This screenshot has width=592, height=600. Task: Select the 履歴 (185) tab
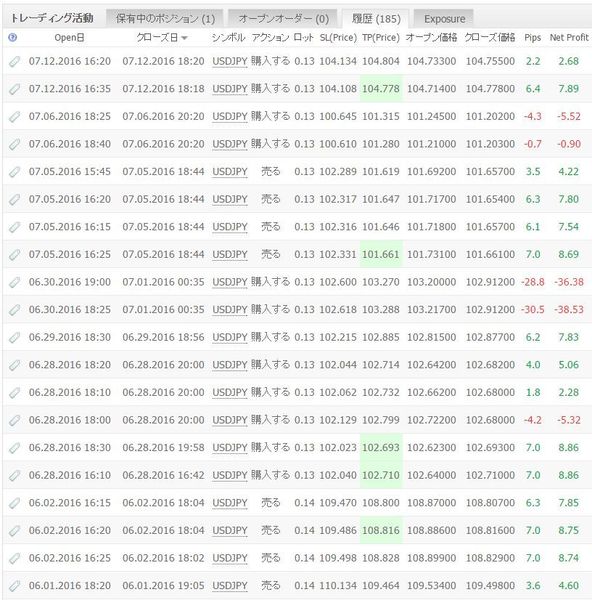point(376,18)
